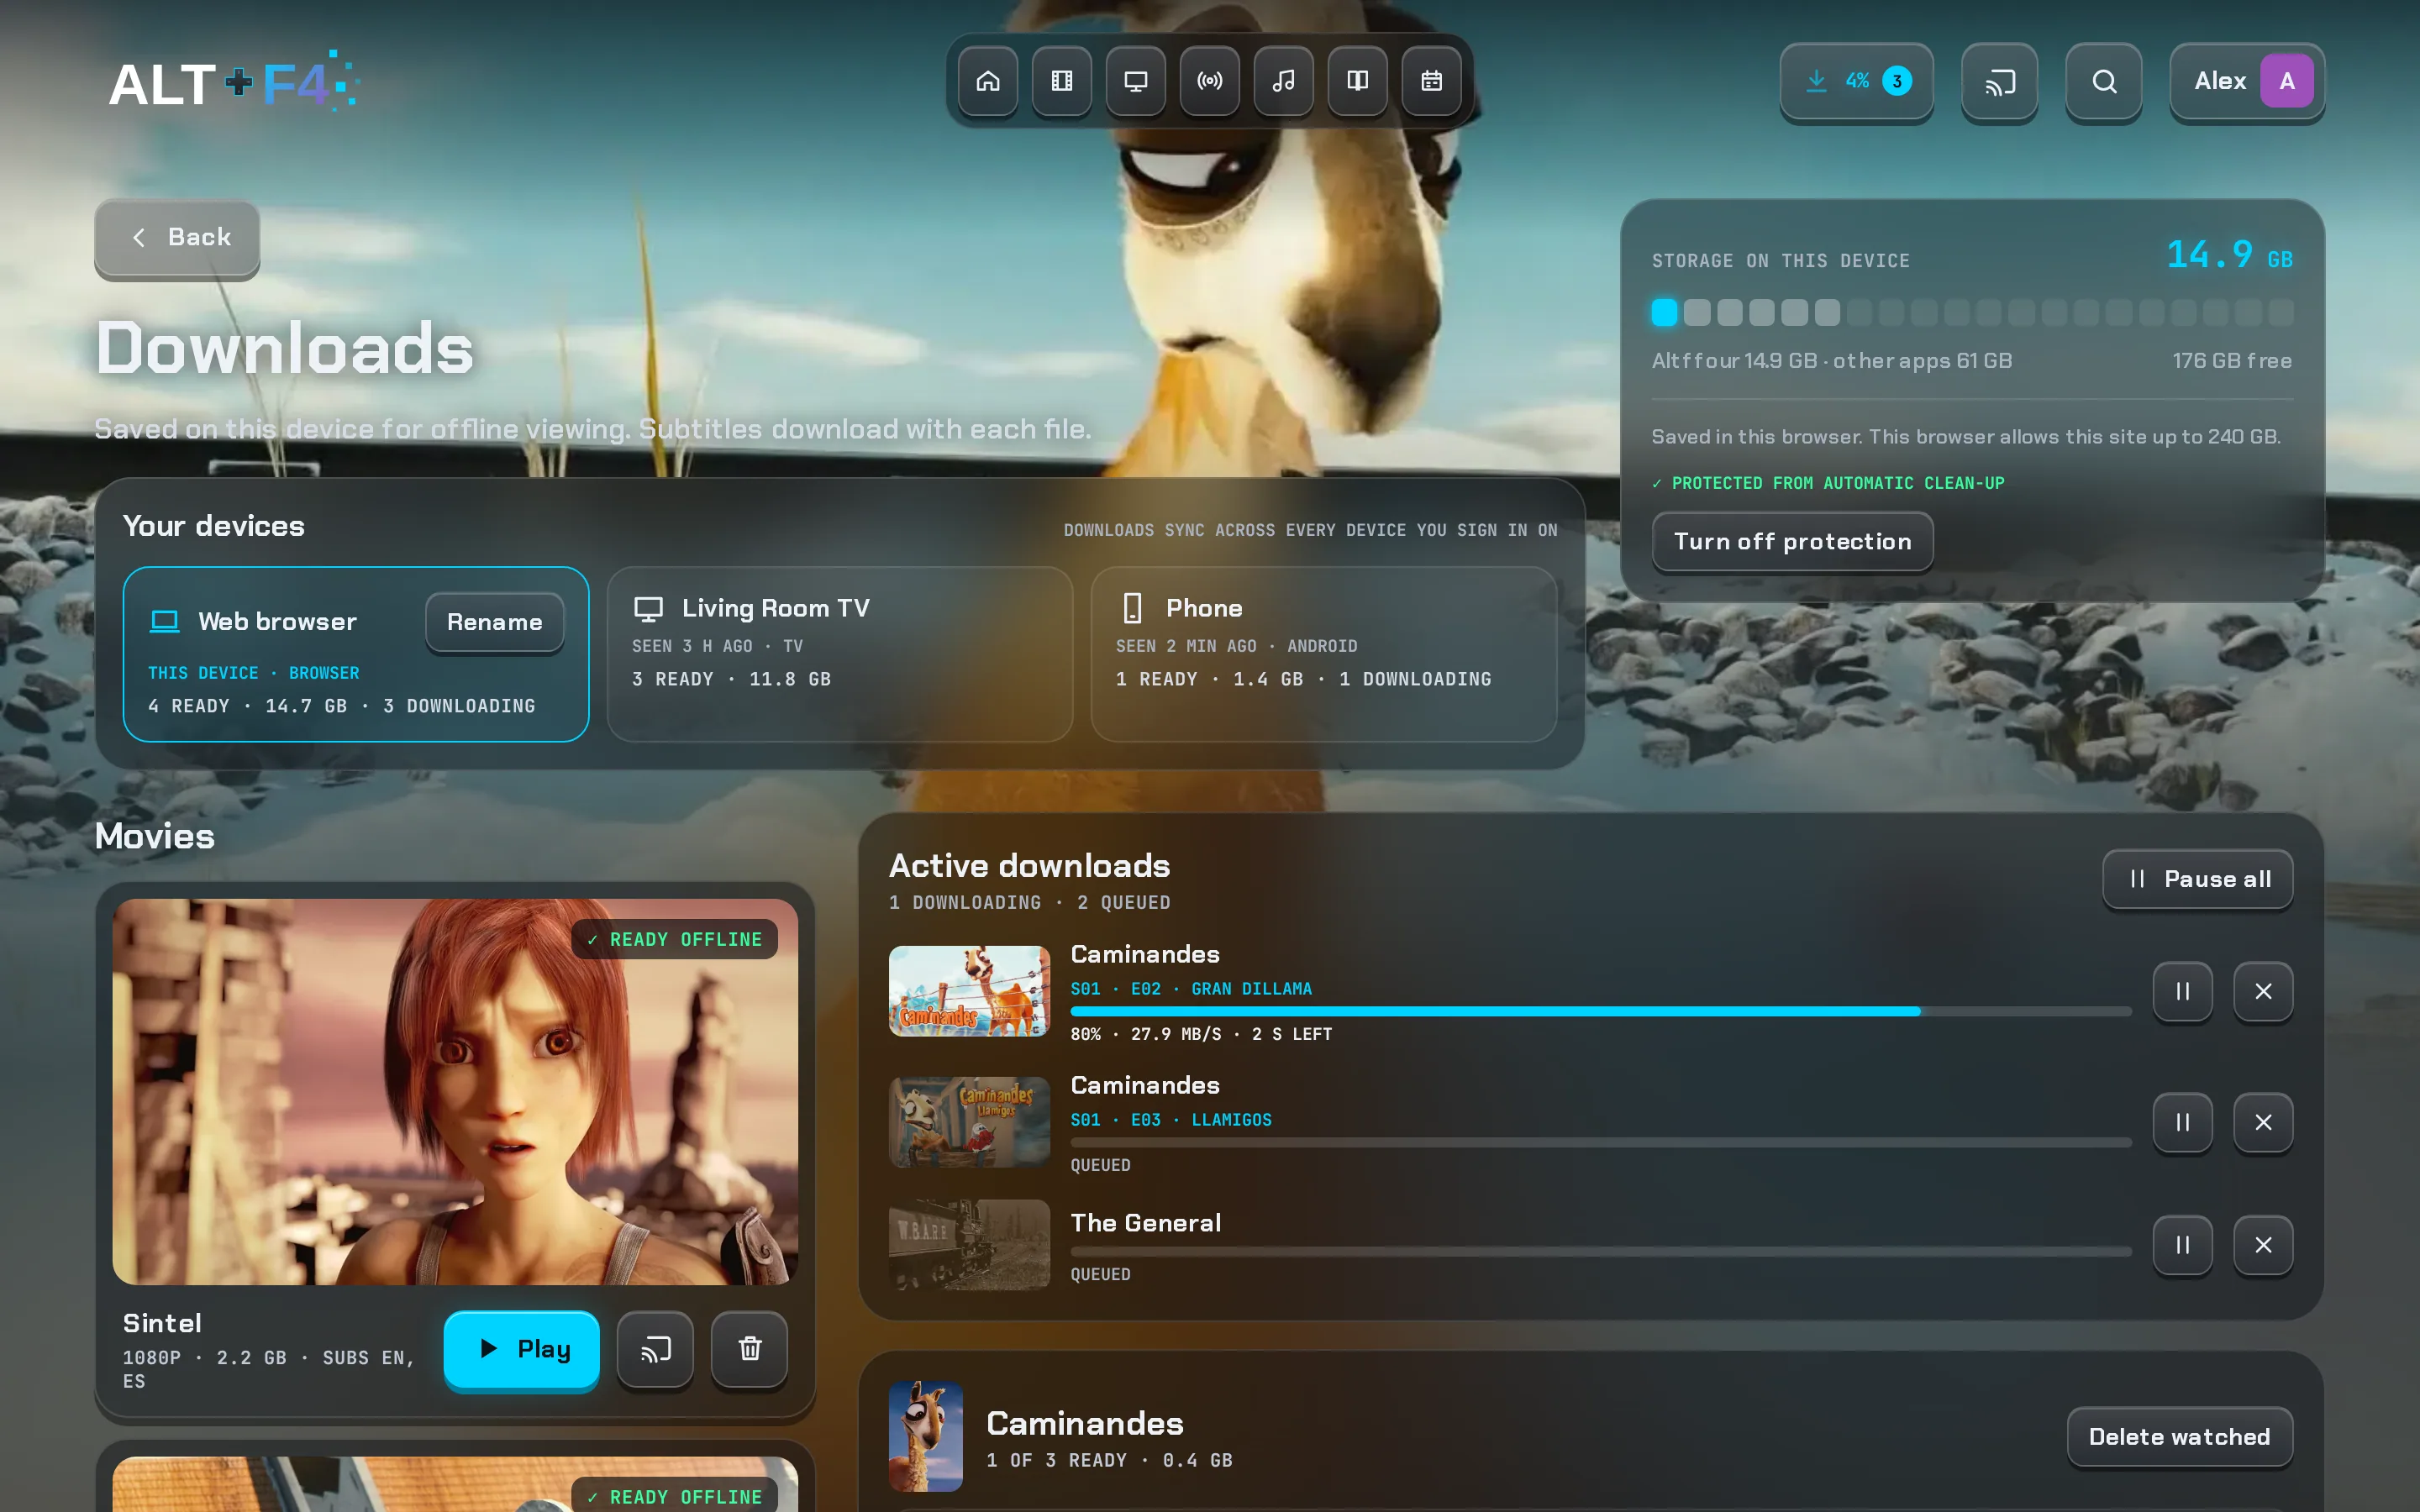
Task: Open the downloads status indicator showing 4%
Action: pyautogui.click(x=1857, y=81)
